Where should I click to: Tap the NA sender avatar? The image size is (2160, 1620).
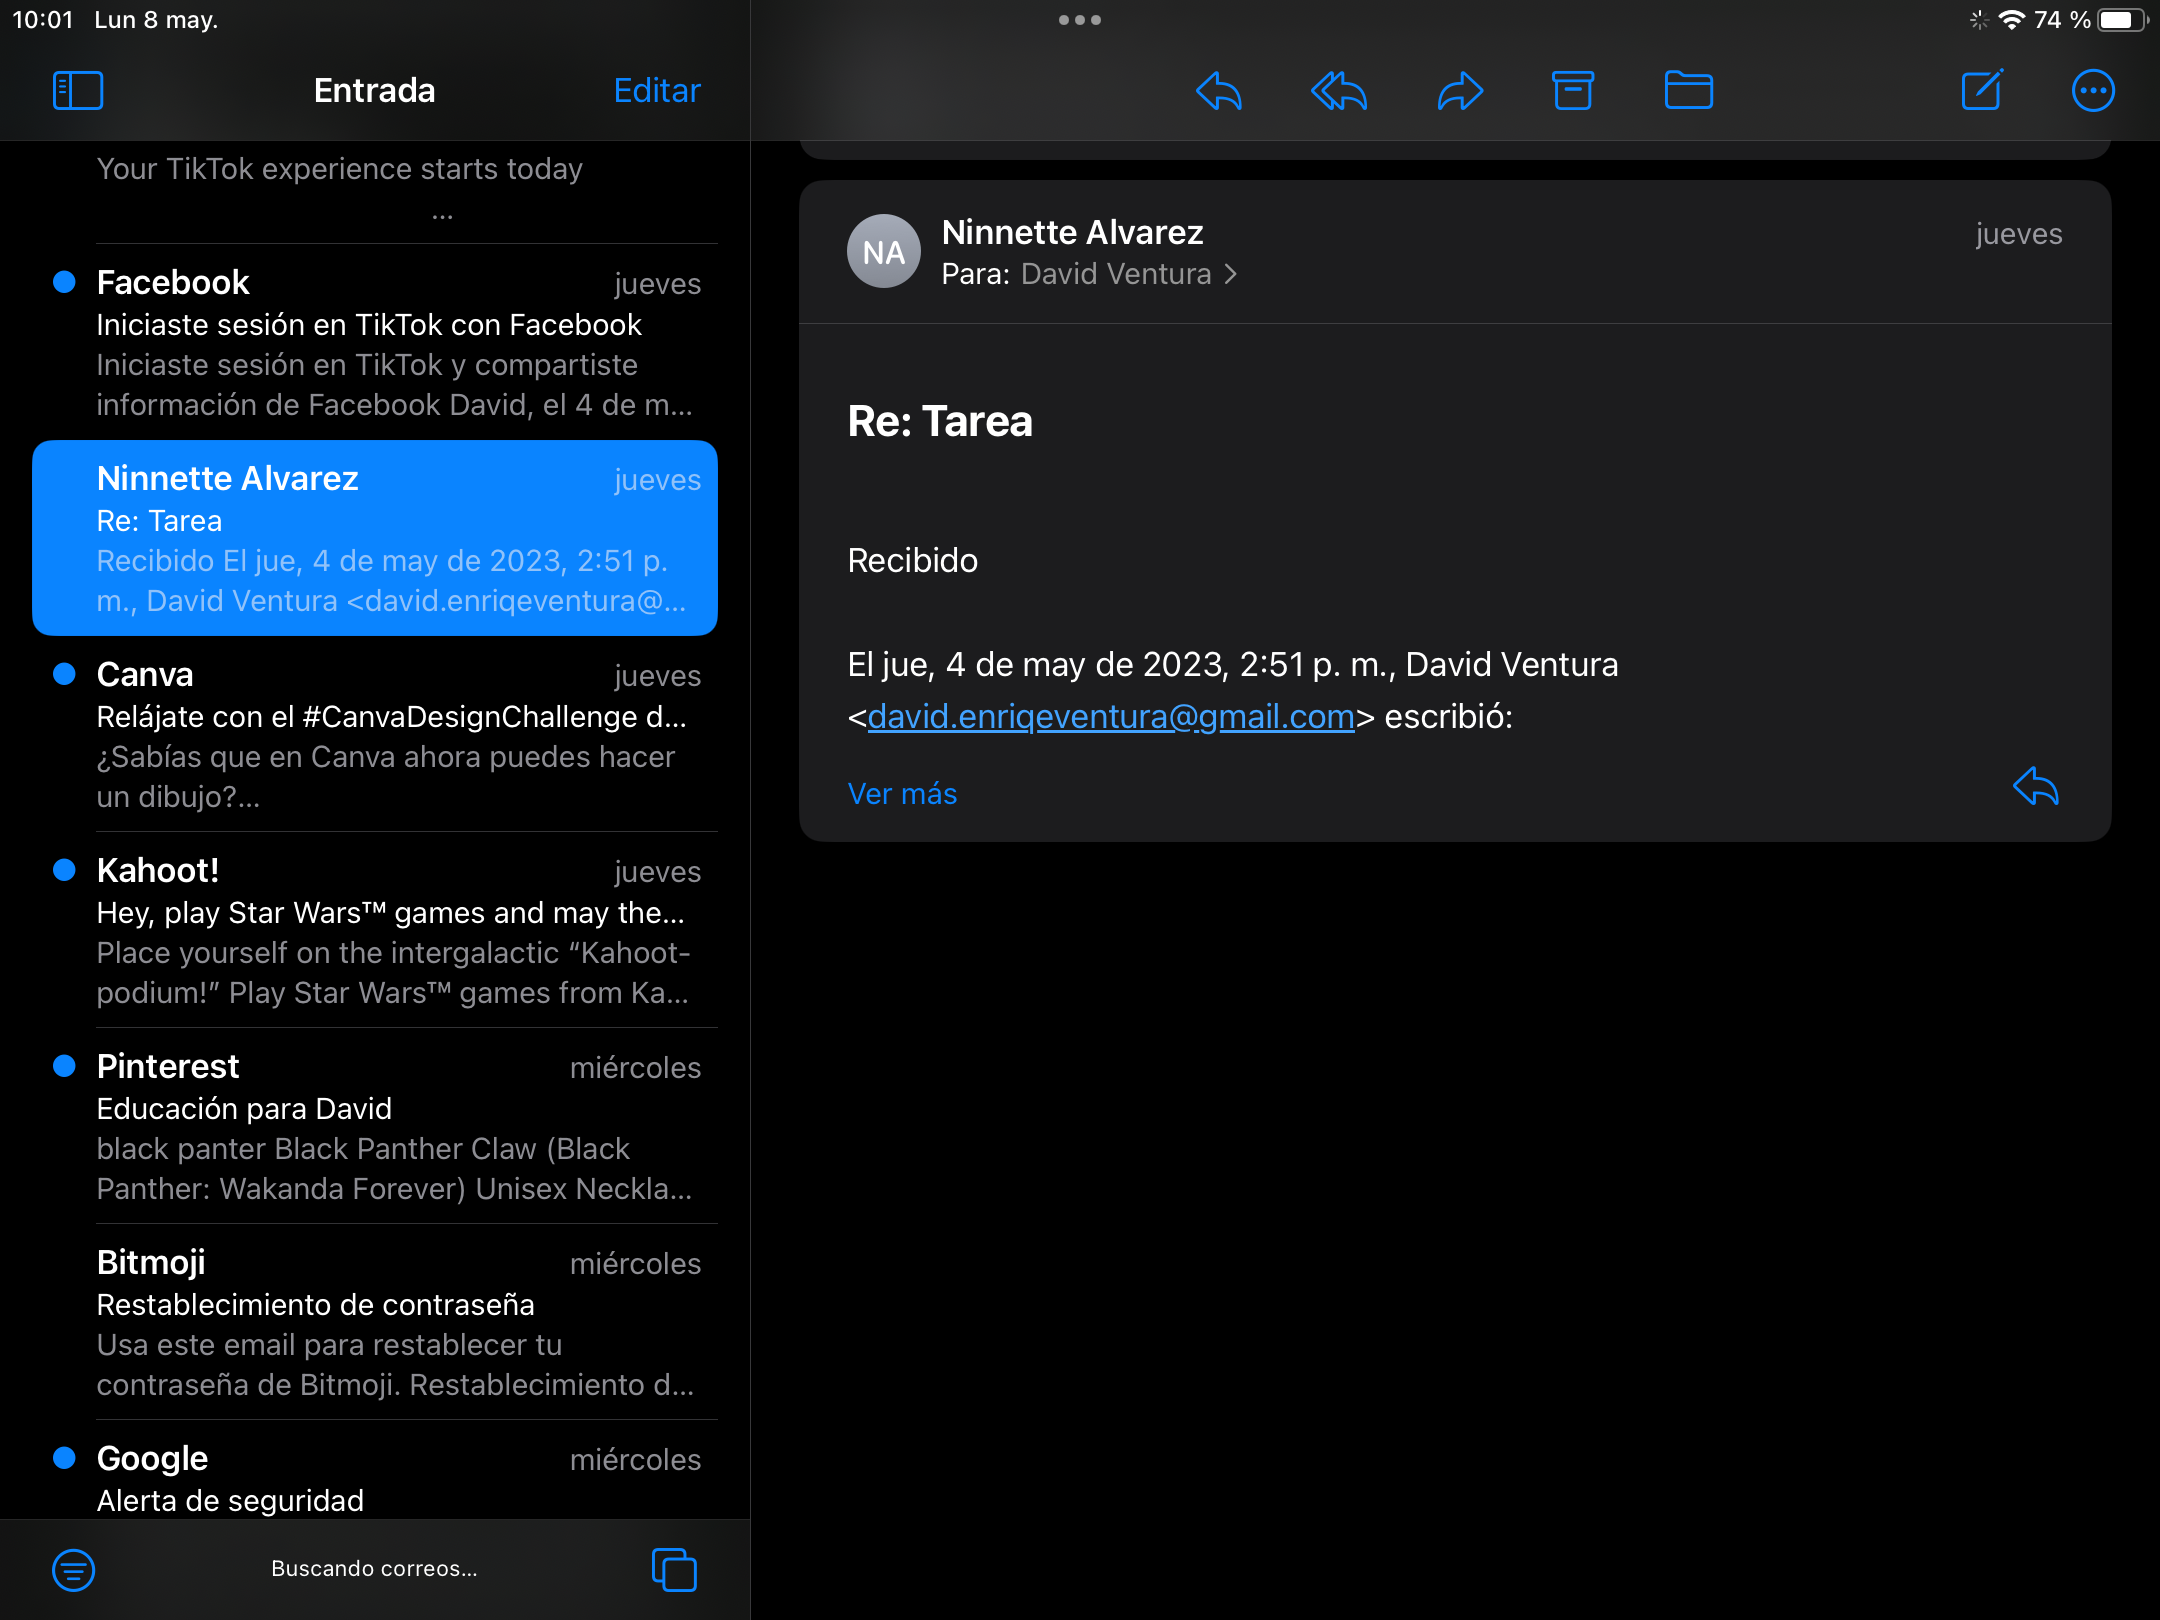coord(884,252)
